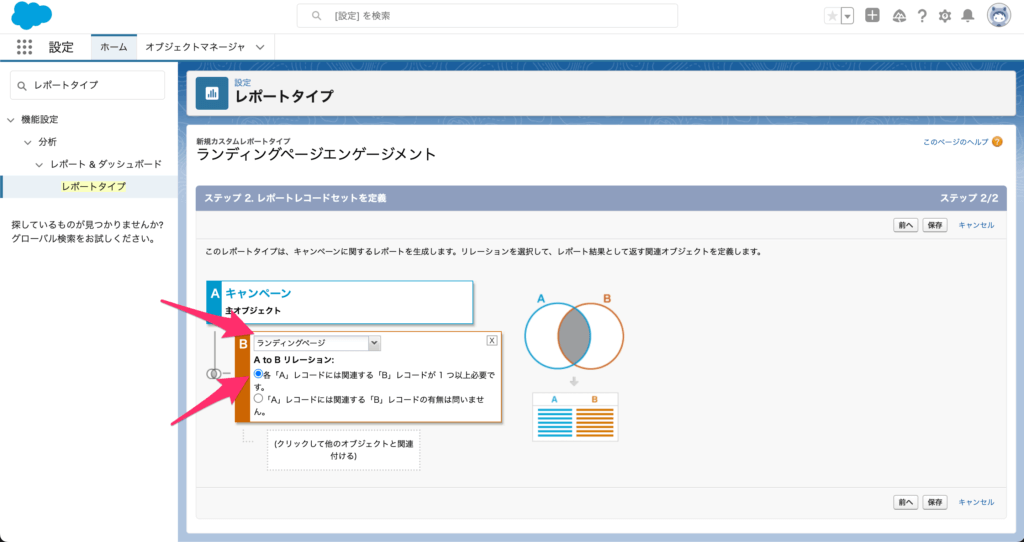Open the help question mark icon
Viewport: 1024px width, 542px height.
tap(921, 16)
